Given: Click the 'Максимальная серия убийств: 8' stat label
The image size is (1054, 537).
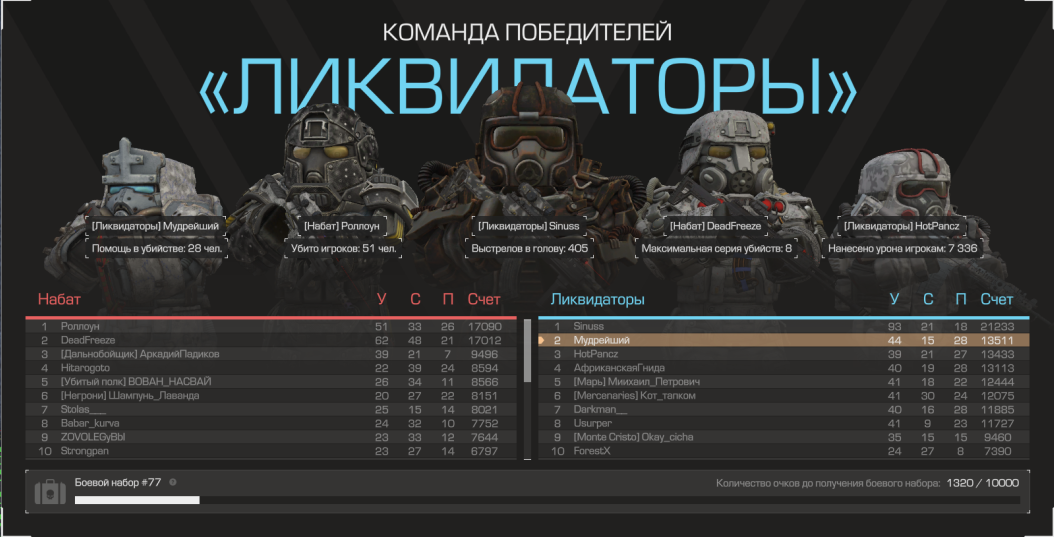Looking at the screenshot, I should pos(717,248).
